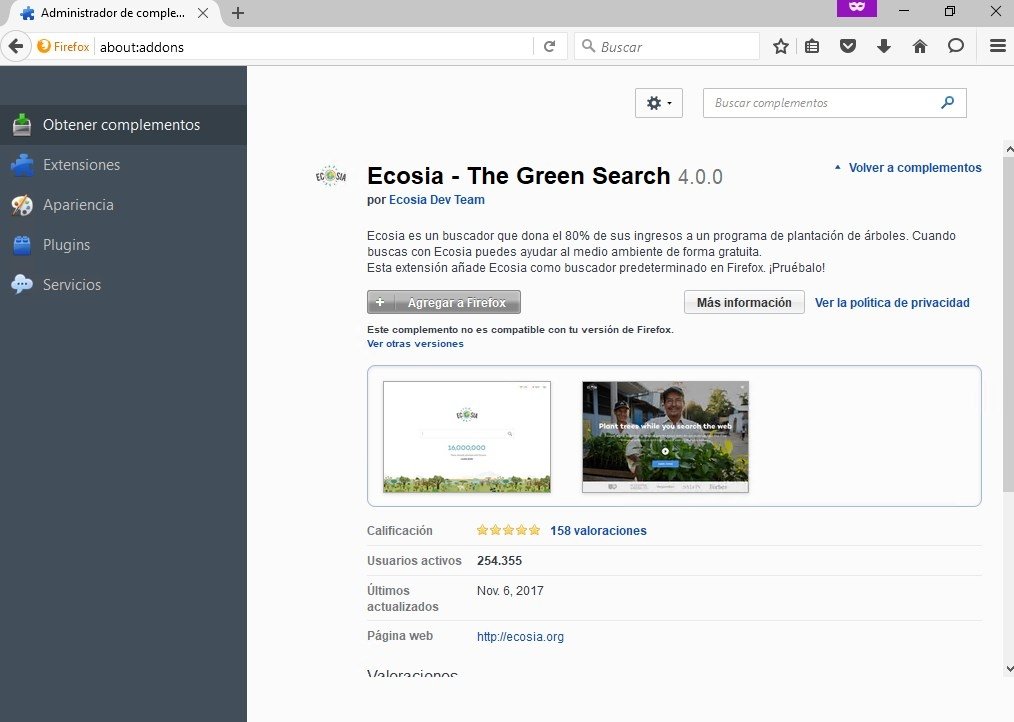The image size is (1014, 722).
Task: Click the Ecosia logo icon
Action: coord(331,176)
